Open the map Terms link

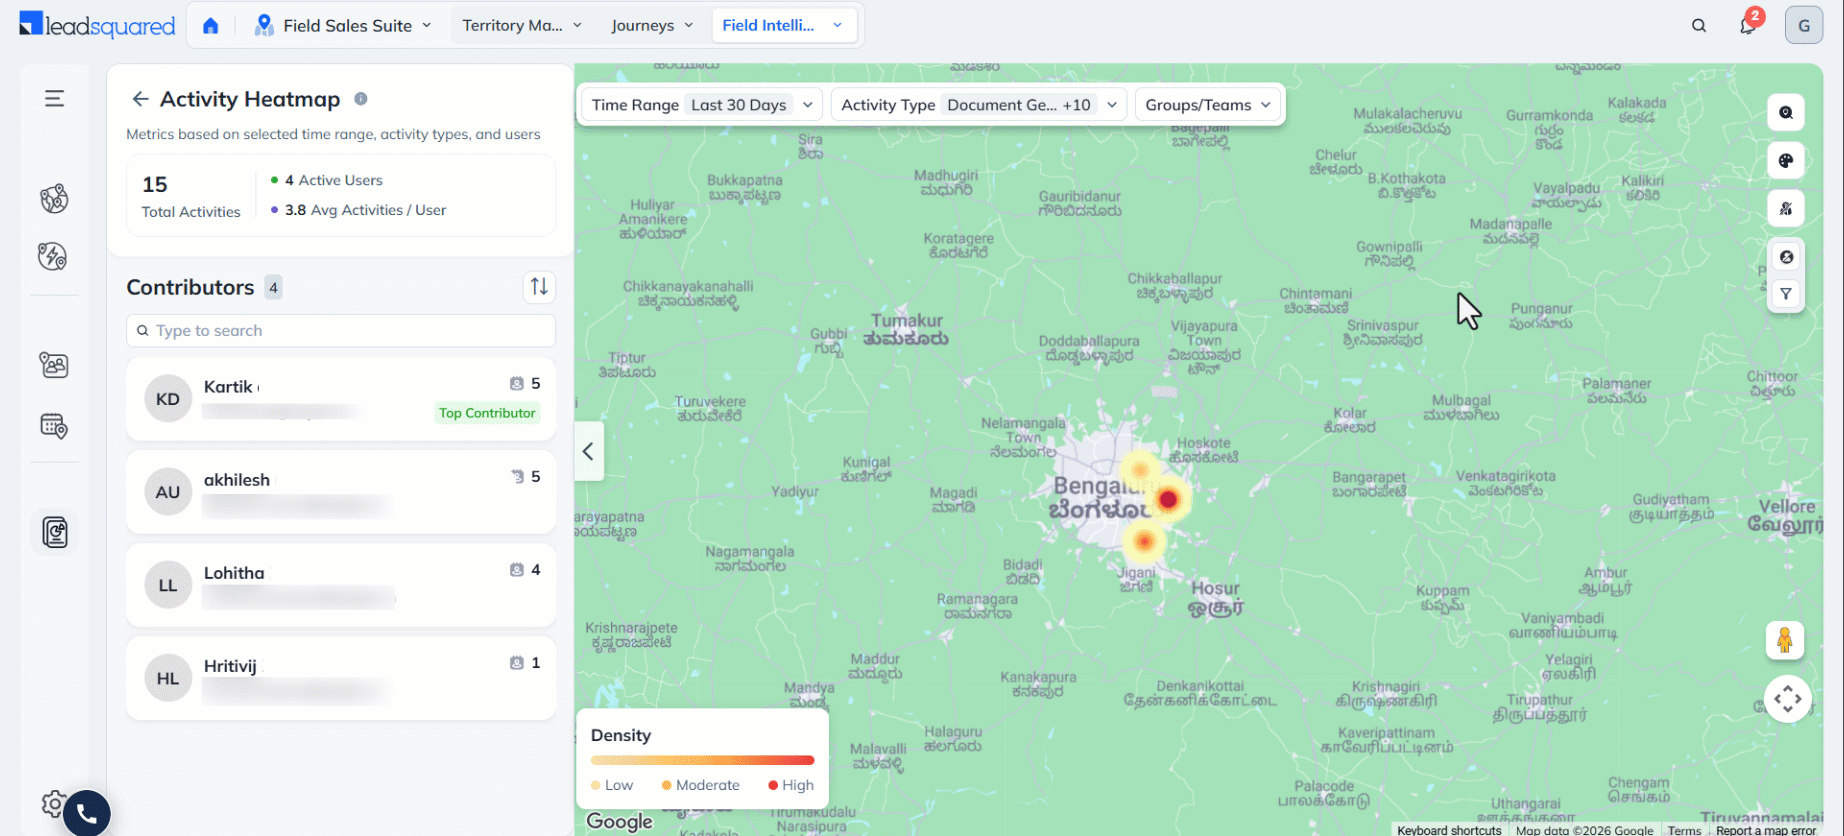pyautogui.click(x=1684, y=830)
